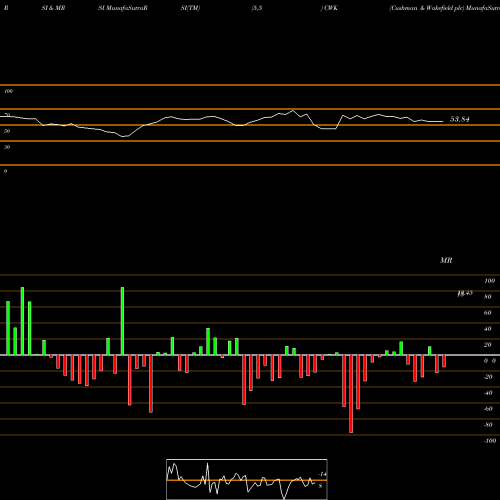
Task: Click the MR current value near 12.45
Action: point(465,293)
